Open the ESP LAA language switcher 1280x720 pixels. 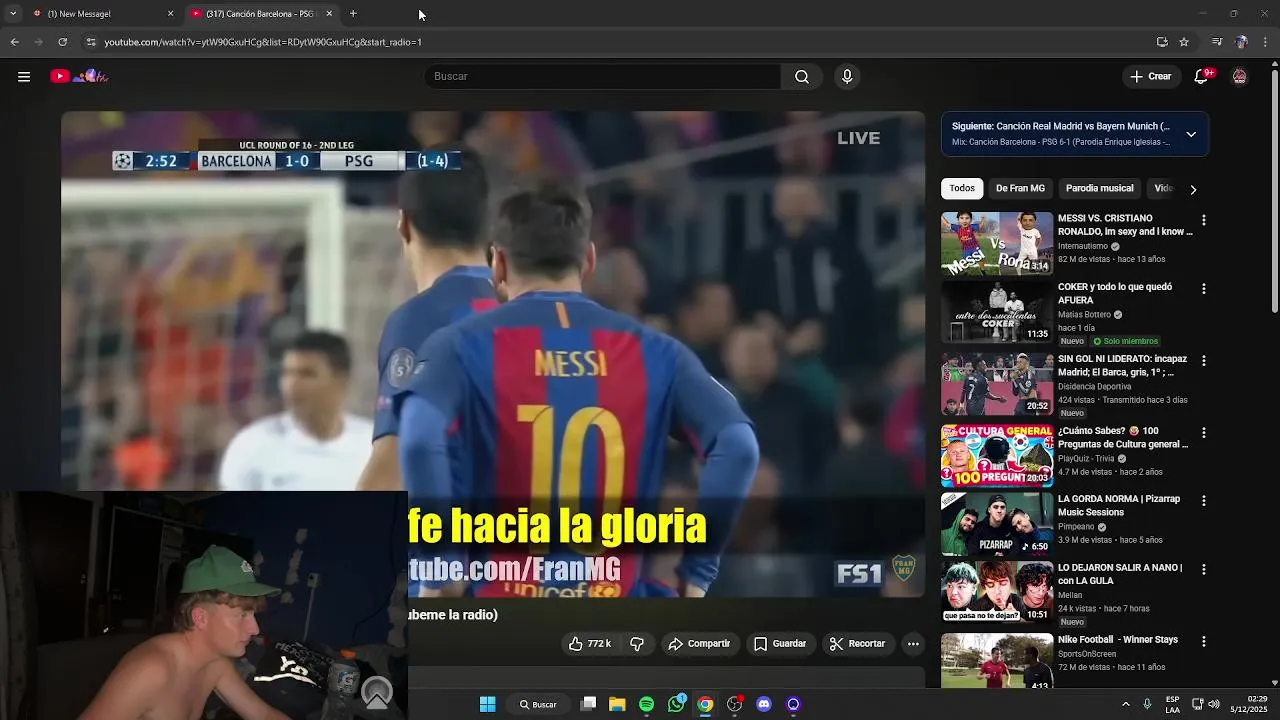[x=1172, y=704]
